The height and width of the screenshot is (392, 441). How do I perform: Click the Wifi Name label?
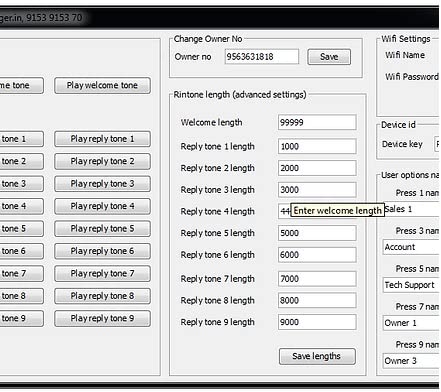click(405, 55)
